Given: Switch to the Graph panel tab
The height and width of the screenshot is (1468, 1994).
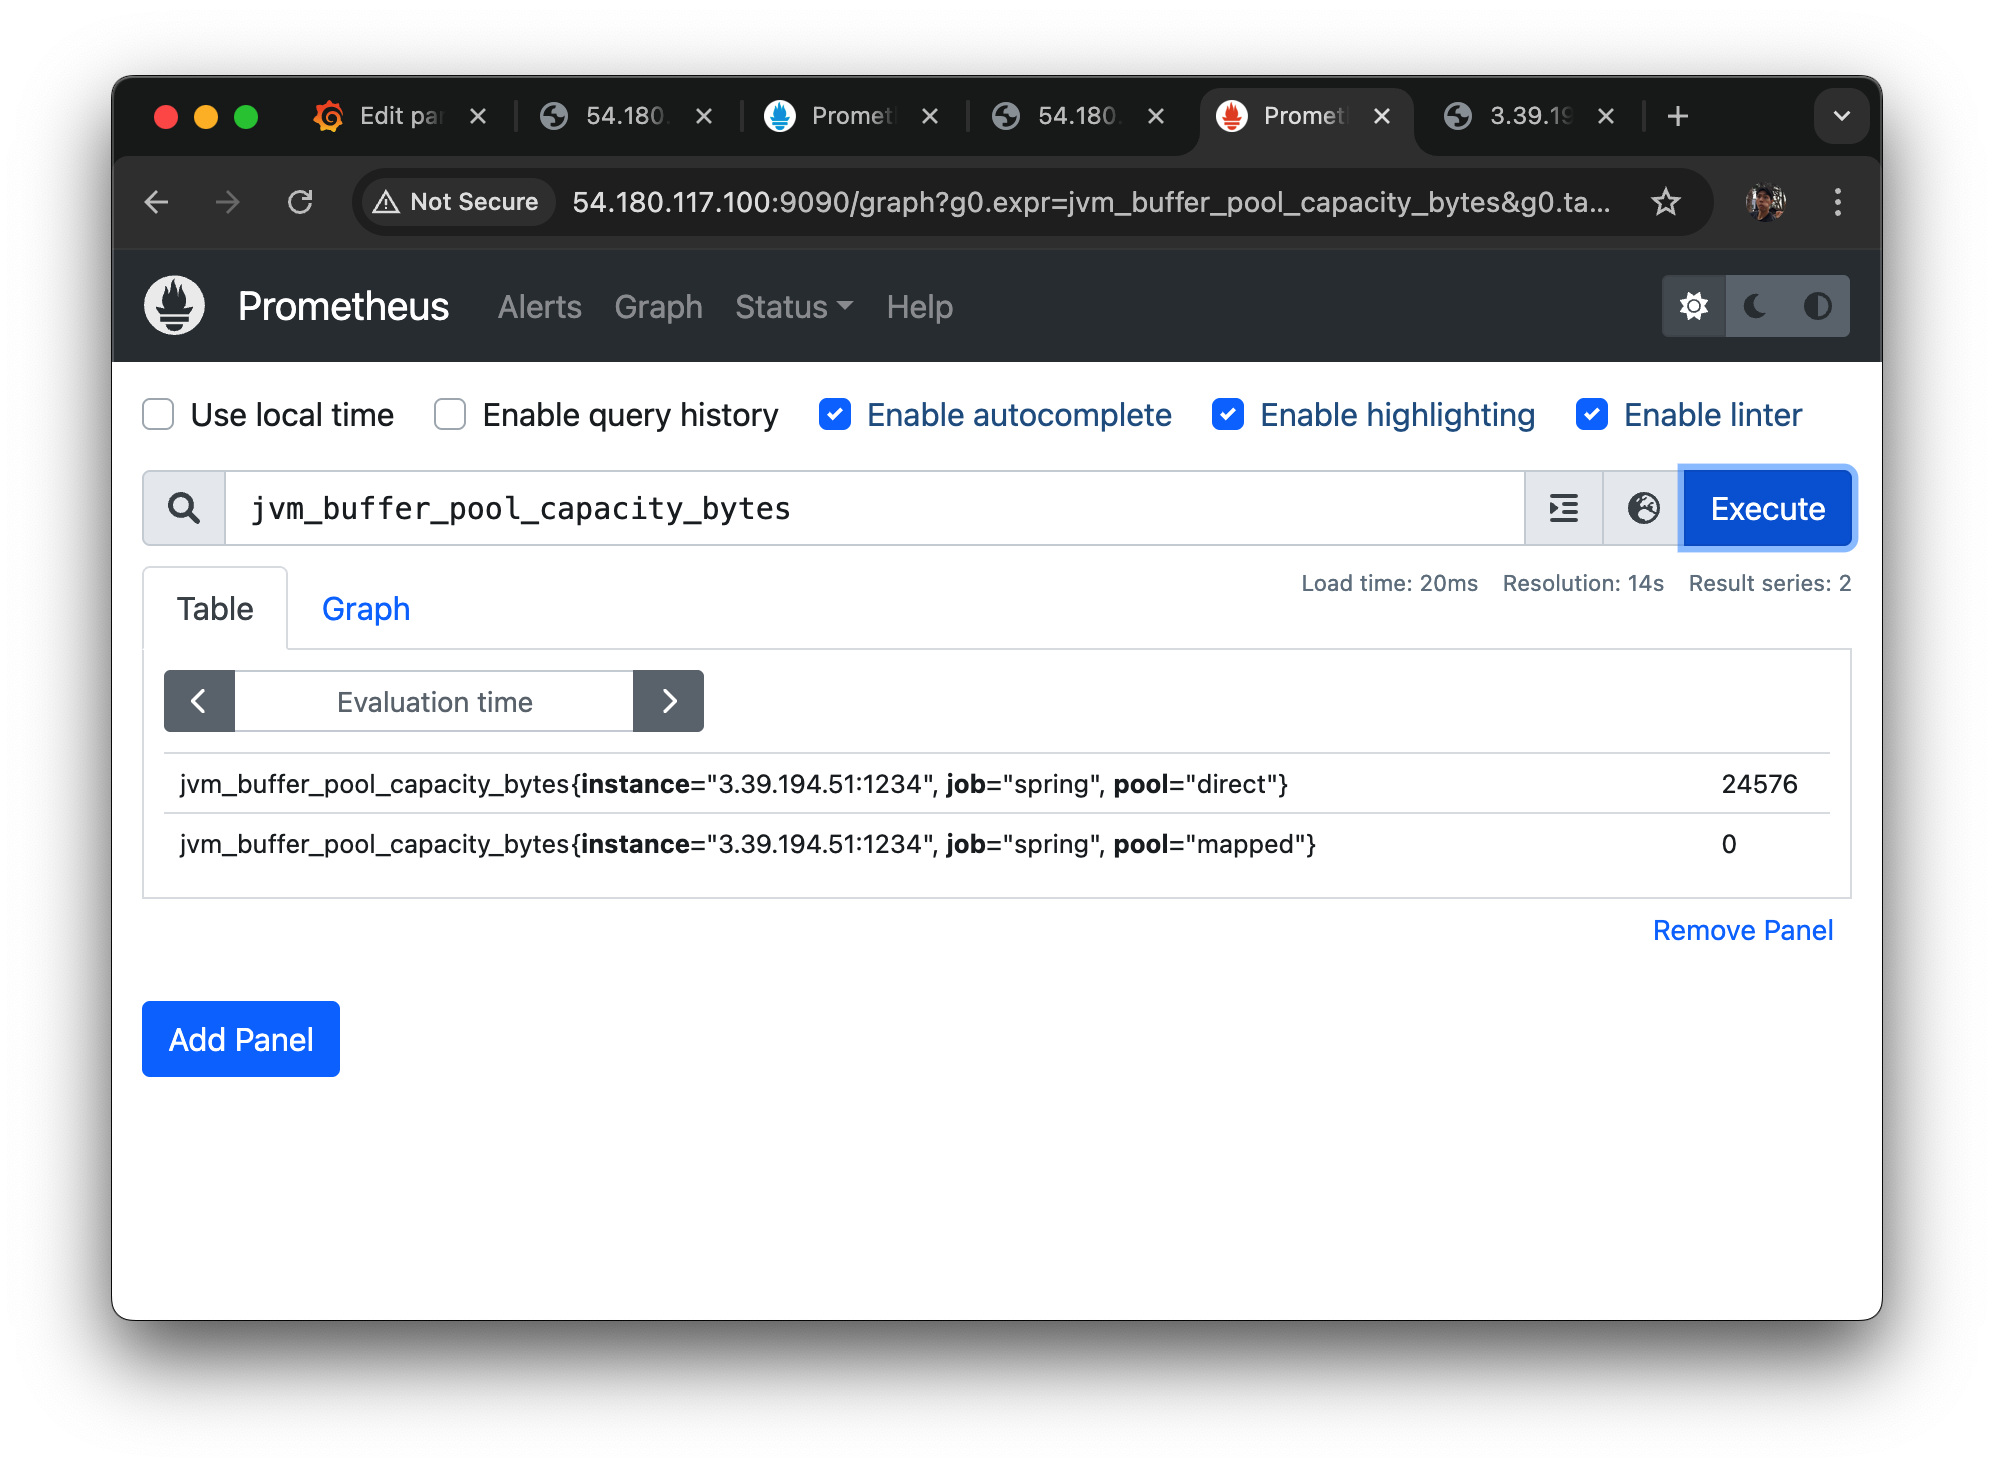Looking at the screenshot, I should coord(366,609).
